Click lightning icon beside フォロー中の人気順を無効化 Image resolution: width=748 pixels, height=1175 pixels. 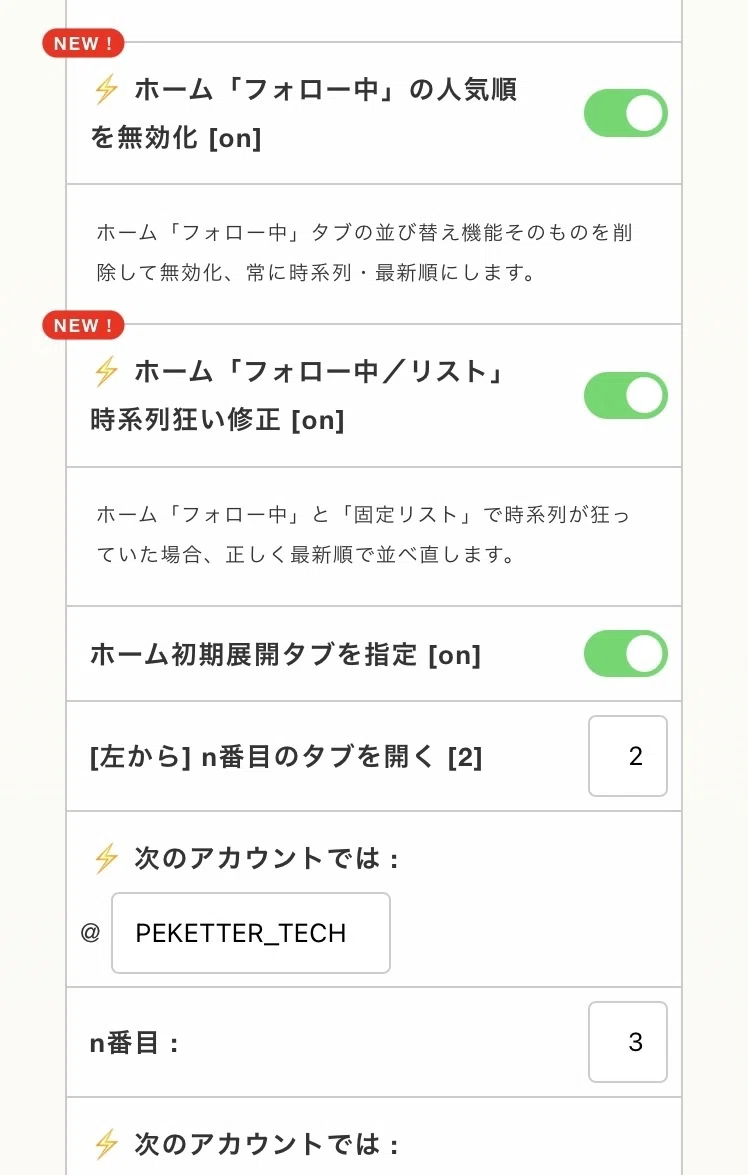pyautogui.click(x=106, y=90)
